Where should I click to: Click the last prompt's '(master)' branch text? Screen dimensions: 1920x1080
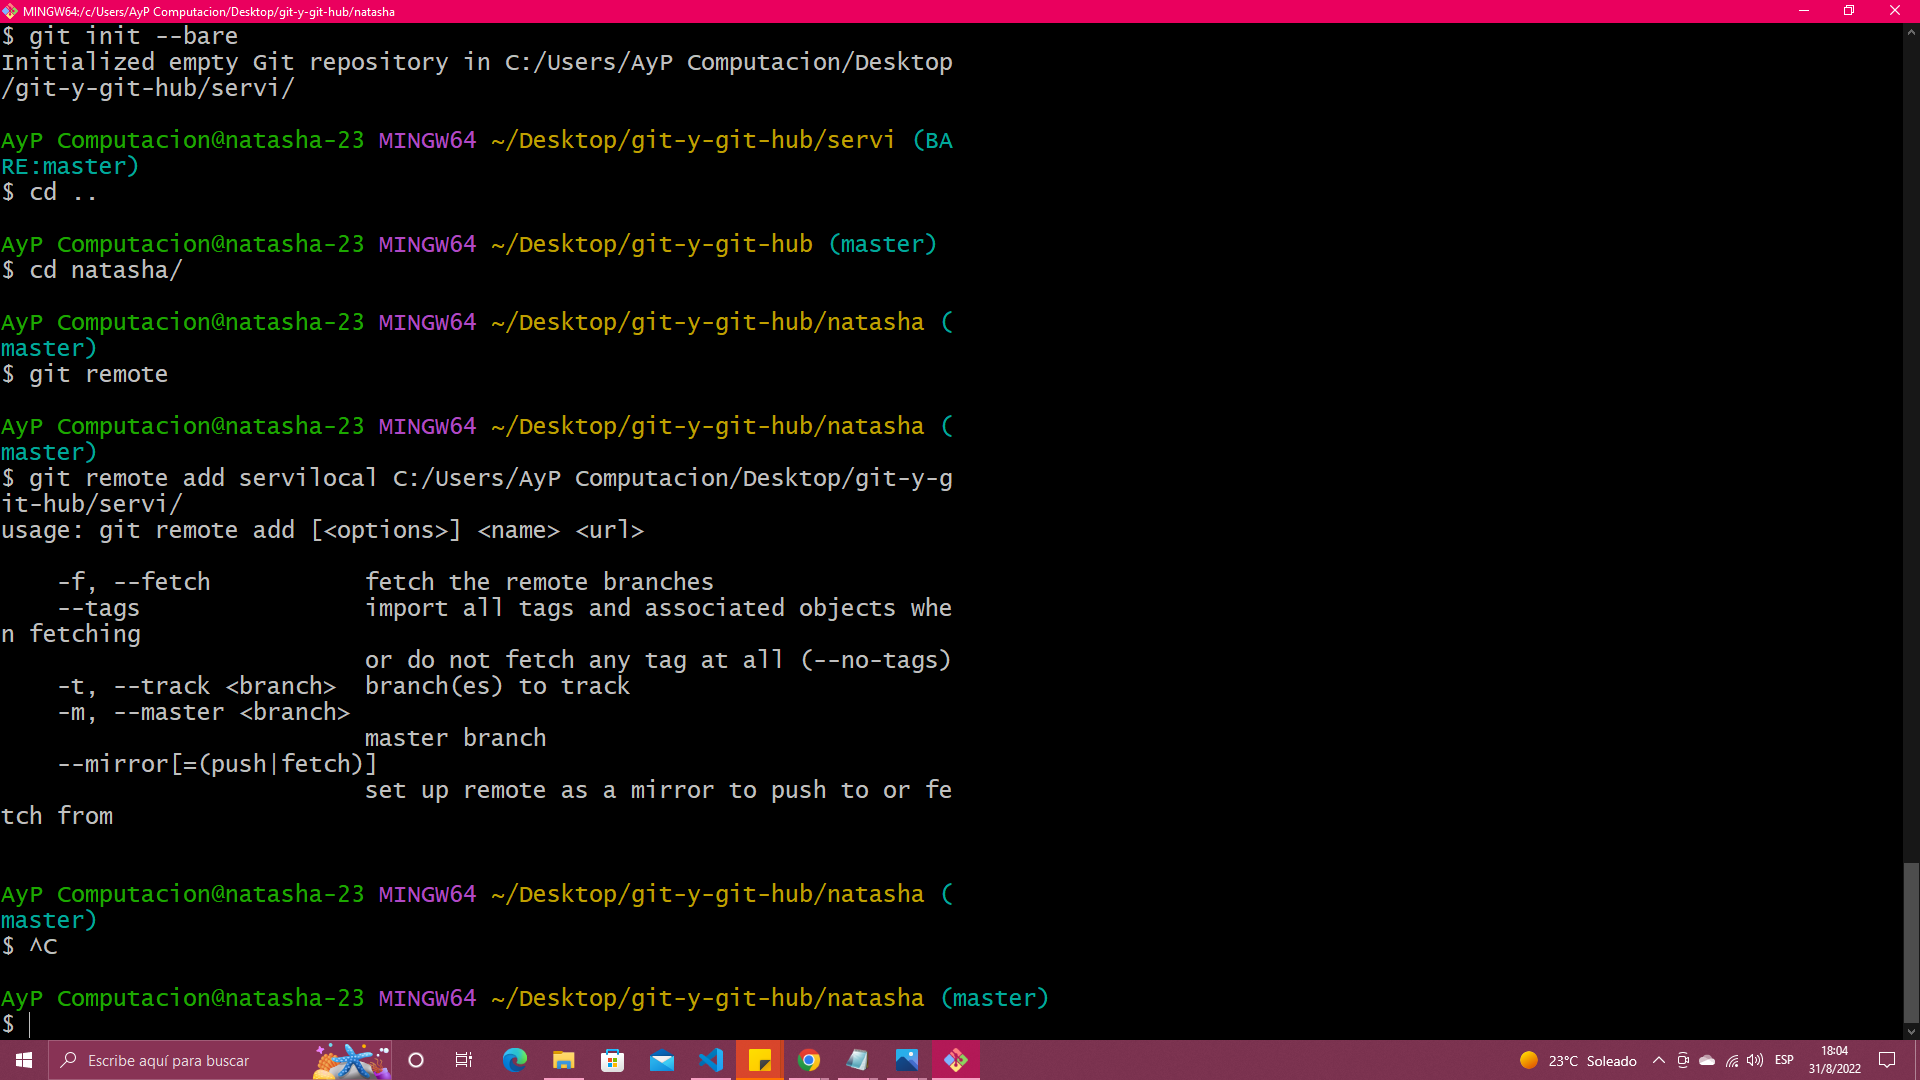click(x=995, y=998)
